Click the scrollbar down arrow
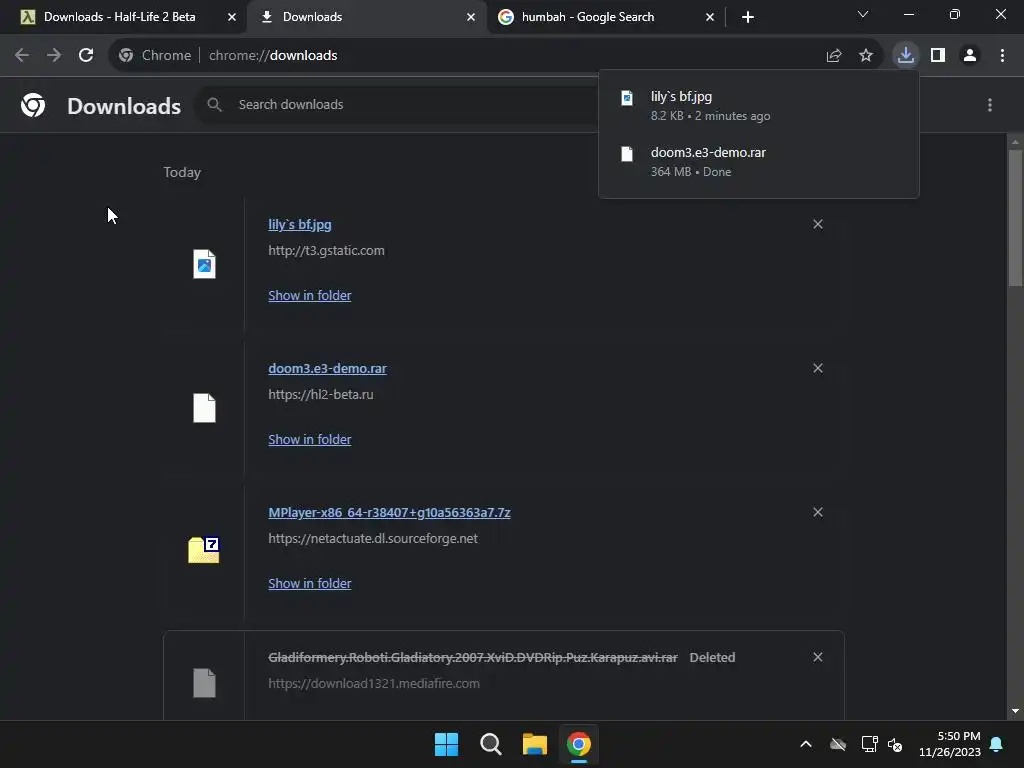This screenshot has height=768, width=1024. (1015, 711)
